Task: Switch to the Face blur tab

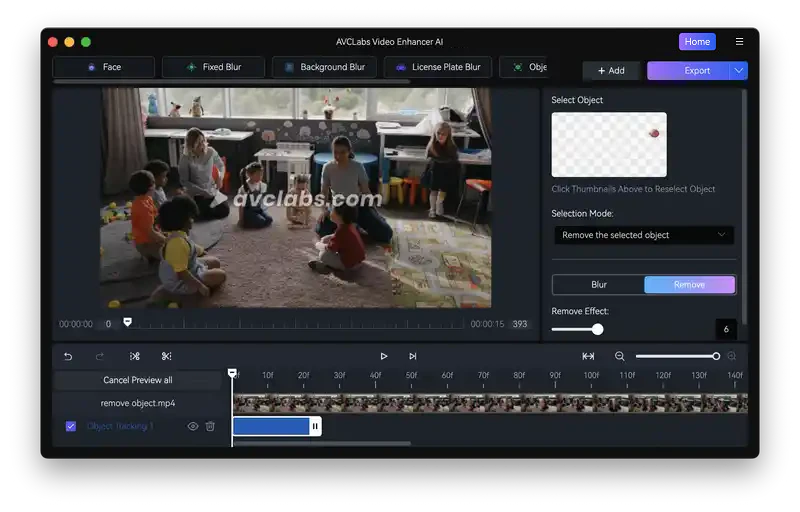Action: (x=104, y=67)
